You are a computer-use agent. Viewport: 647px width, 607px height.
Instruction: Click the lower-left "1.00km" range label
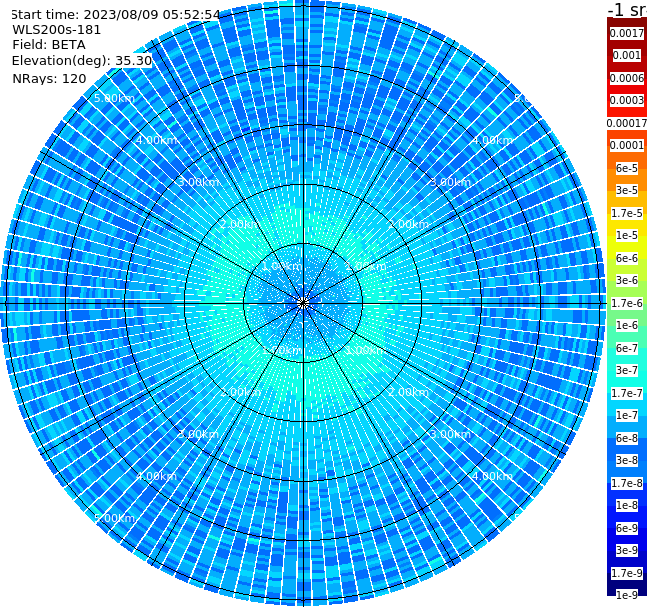[282, 350]
